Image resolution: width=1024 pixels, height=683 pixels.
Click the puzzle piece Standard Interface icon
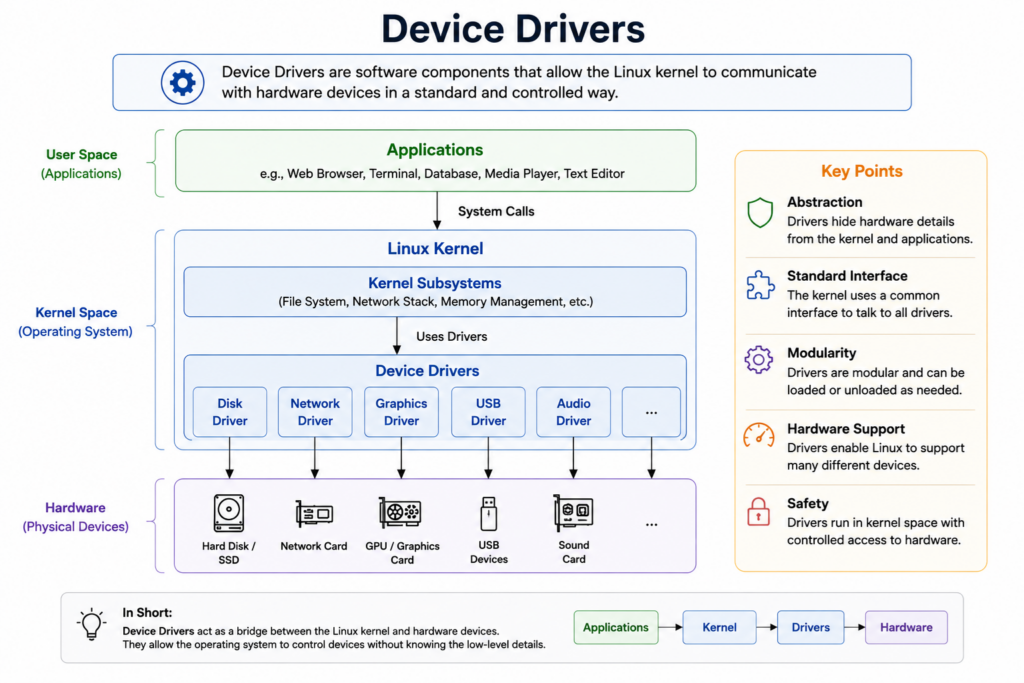pyautogui.click(x=760, y=285)
